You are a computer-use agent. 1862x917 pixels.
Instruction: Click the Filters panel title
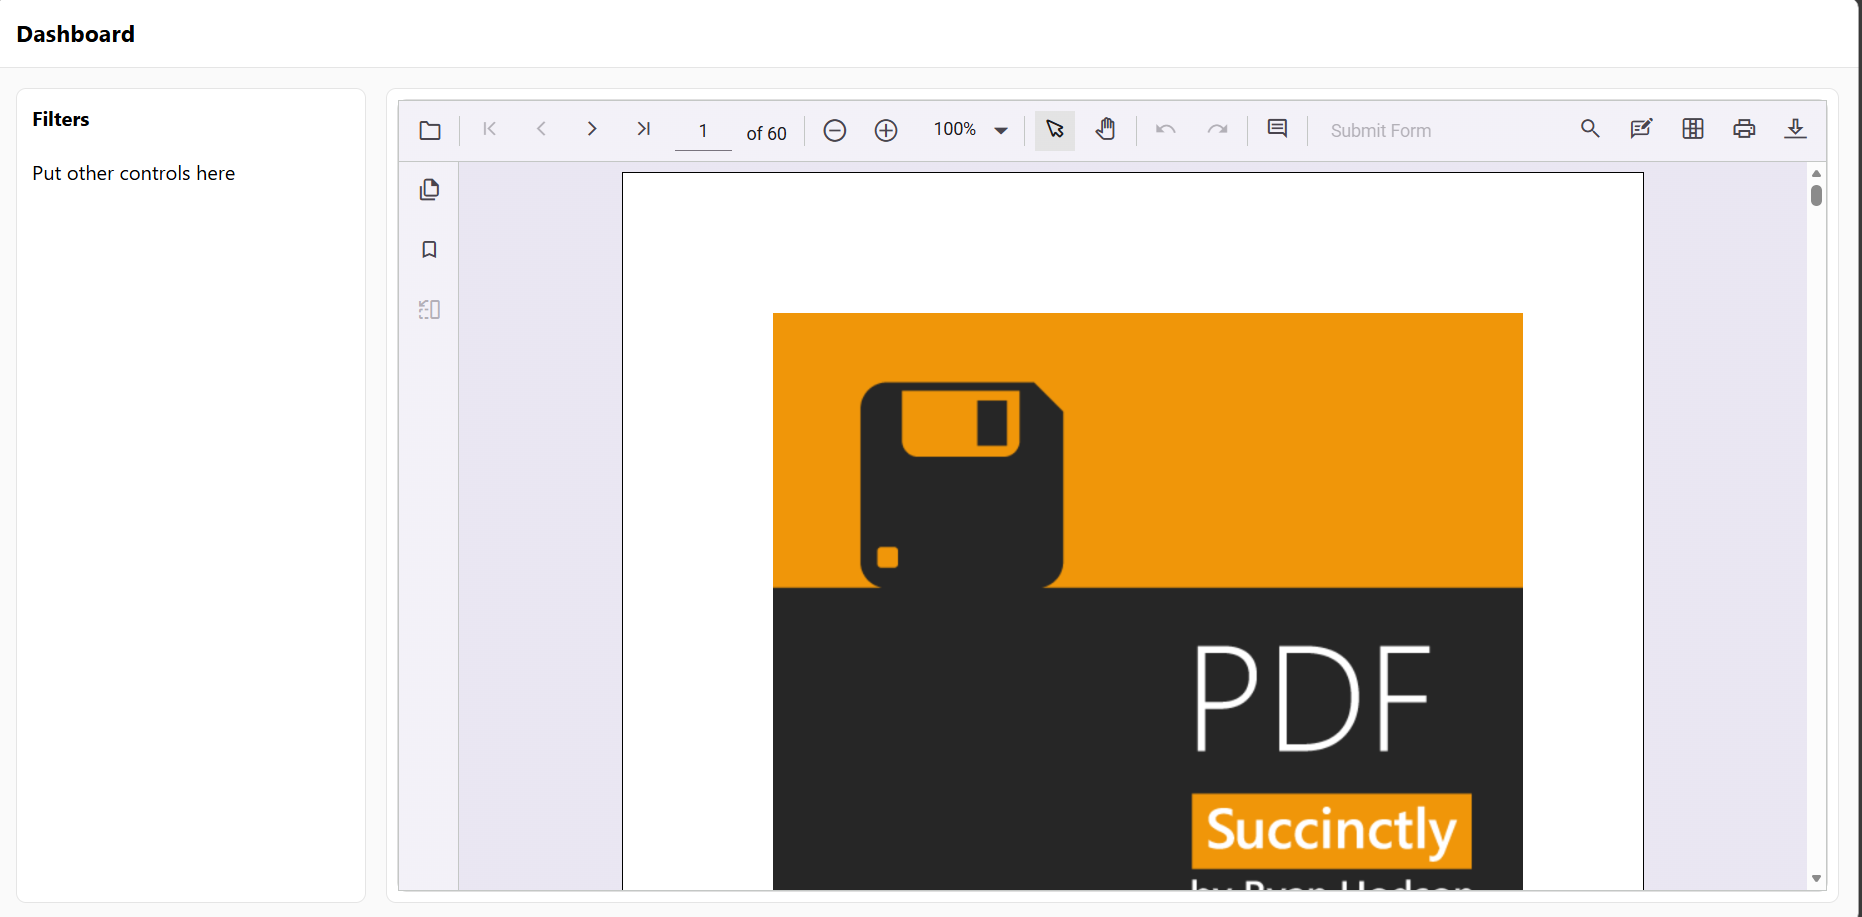pyautogui.click(x=61, y=119)
